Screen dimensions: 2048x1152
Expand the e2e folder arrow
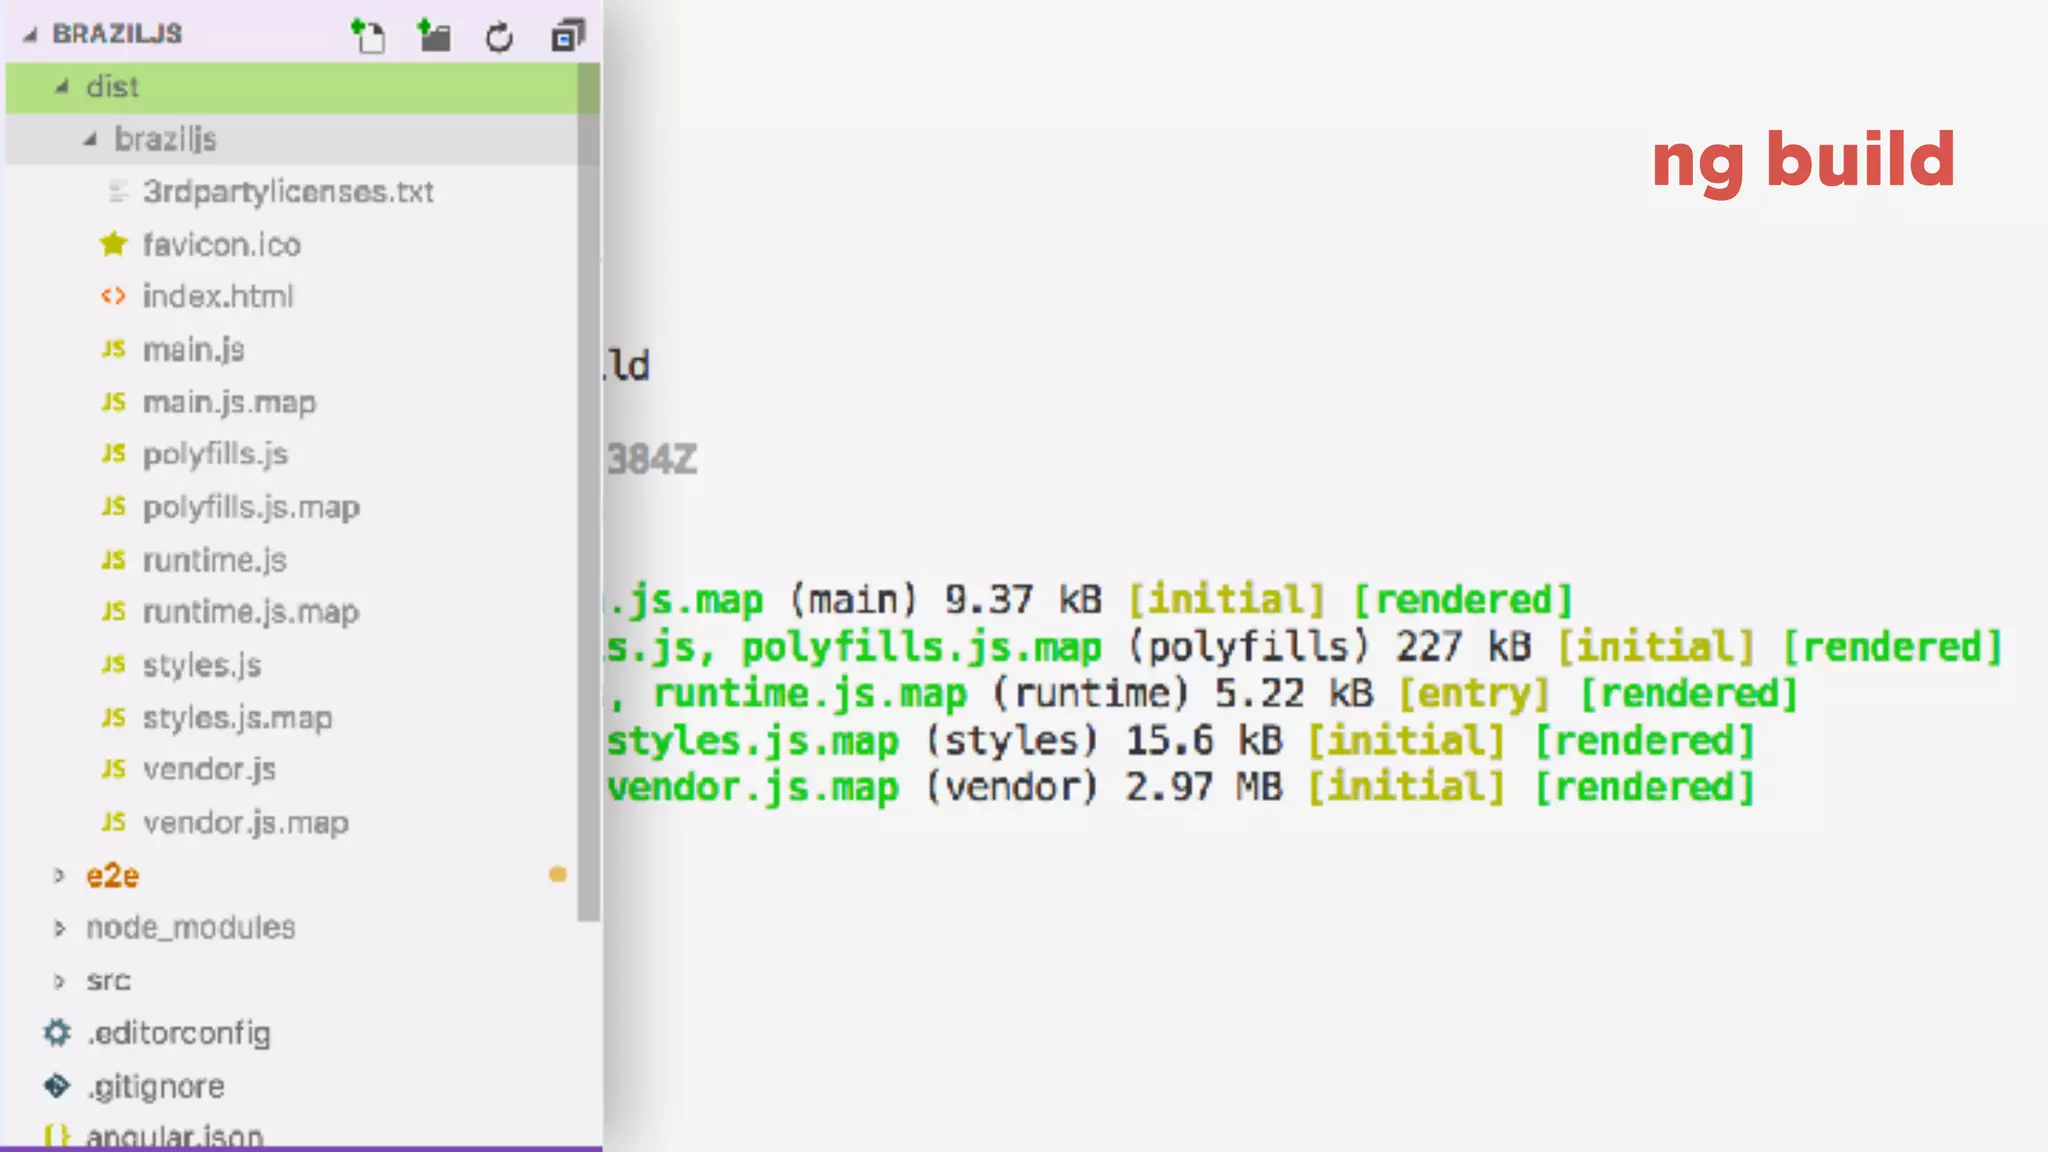click(x=59, y=876)
